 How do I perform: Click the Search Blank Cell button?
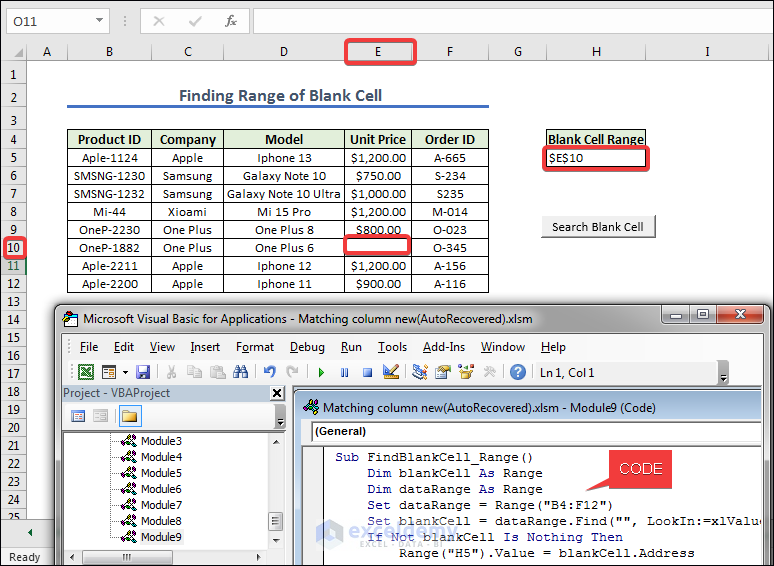coord(598,227)
